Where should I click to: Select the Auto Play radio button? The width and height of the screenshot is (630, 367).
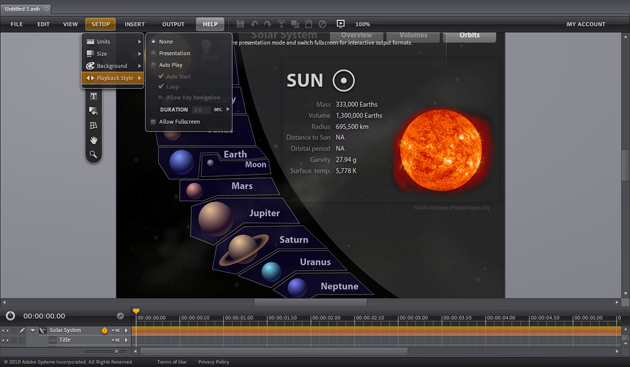pyautogui.click(x=153, y=65)
